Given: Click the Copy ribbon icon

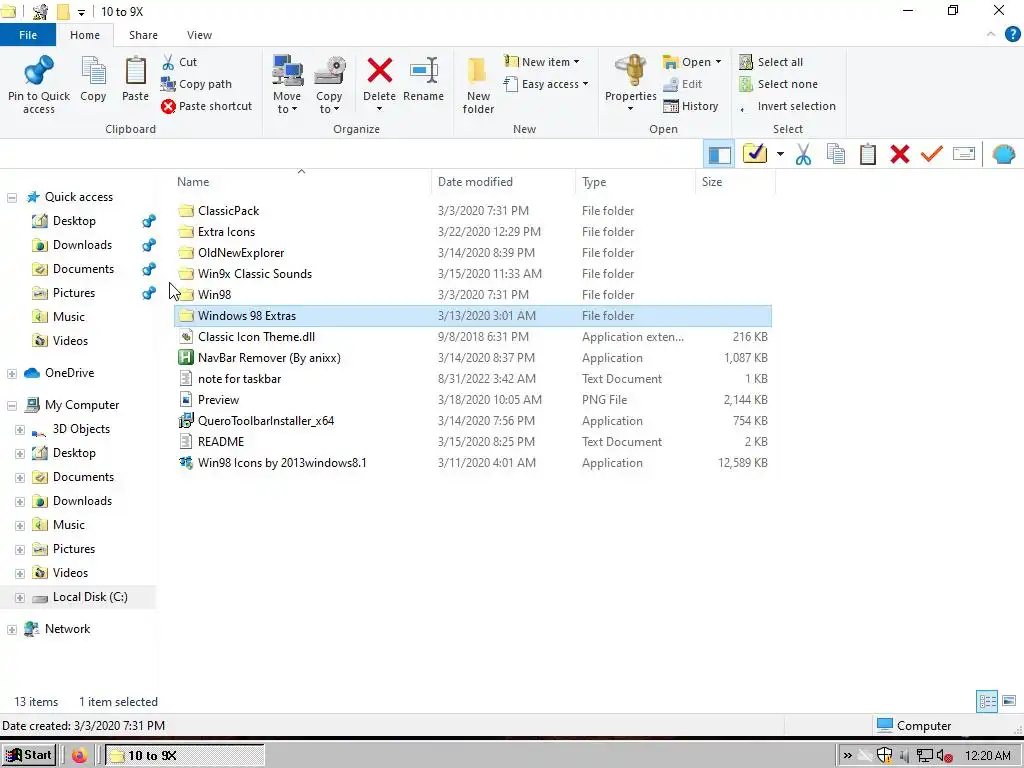Looking at the screenshot, I should click(x=93, y=79).
